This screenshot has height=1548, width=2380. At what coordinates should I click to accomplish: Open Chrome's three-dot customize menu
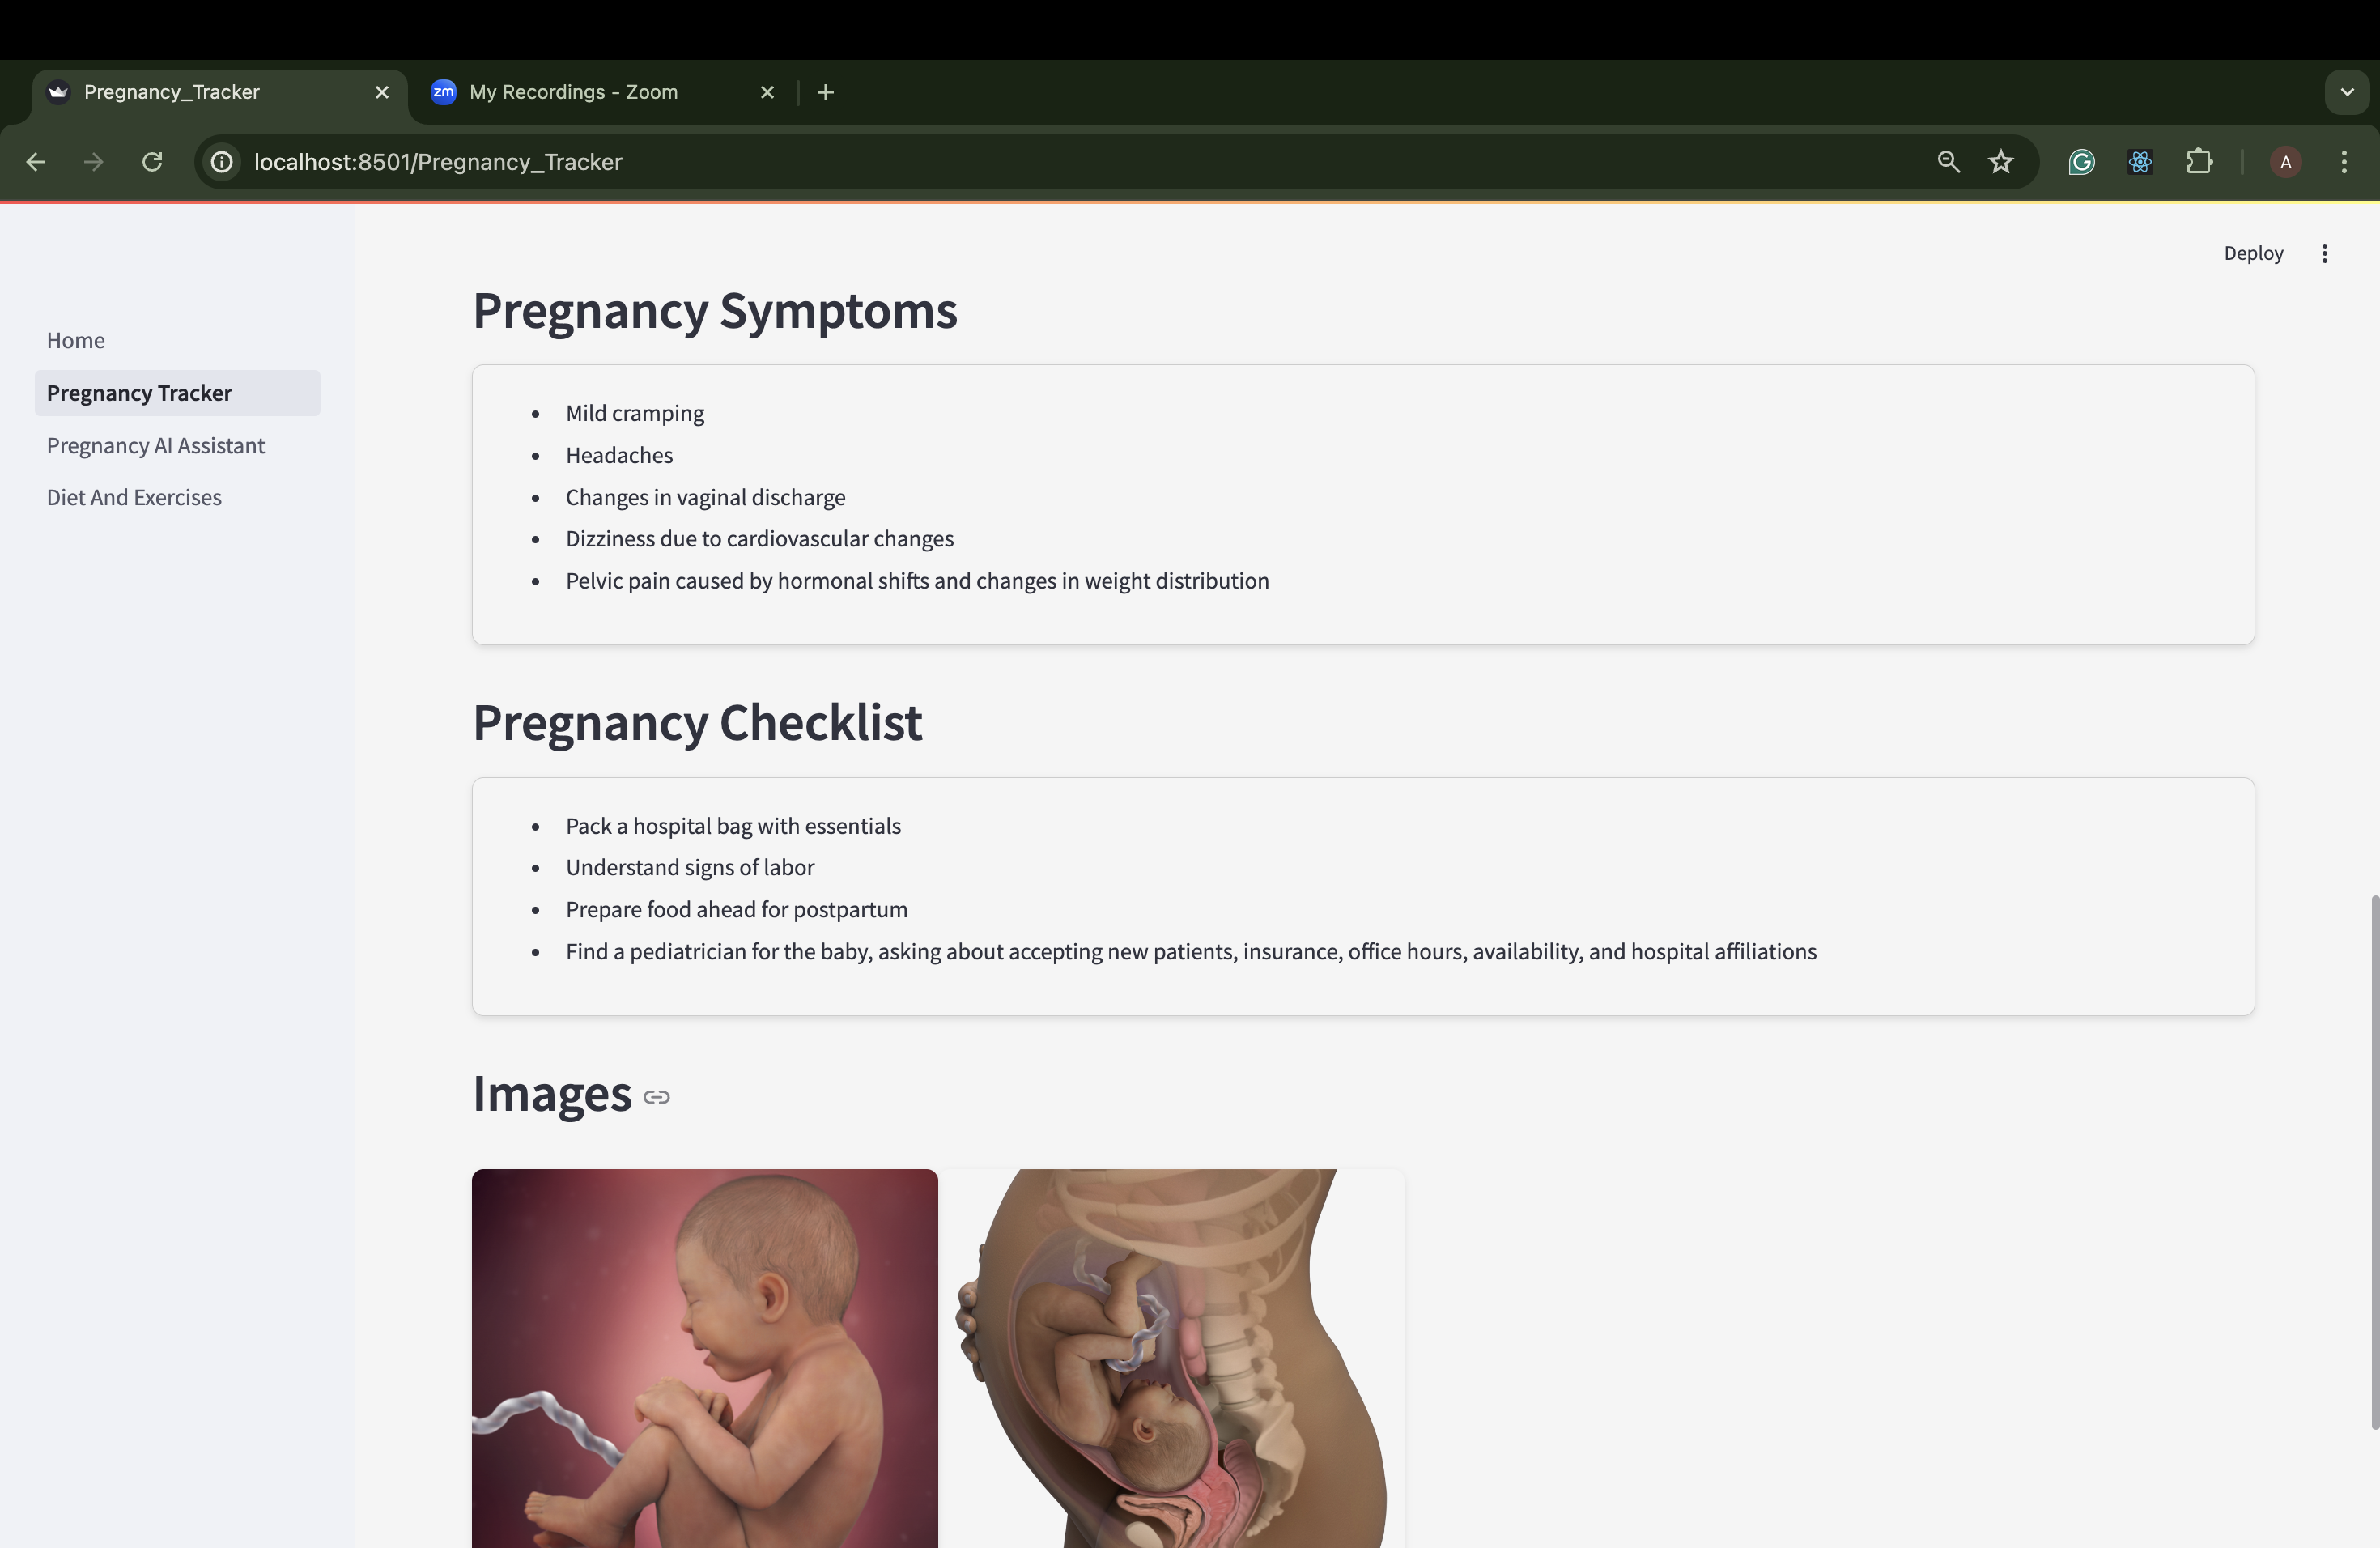[2343, 162]
